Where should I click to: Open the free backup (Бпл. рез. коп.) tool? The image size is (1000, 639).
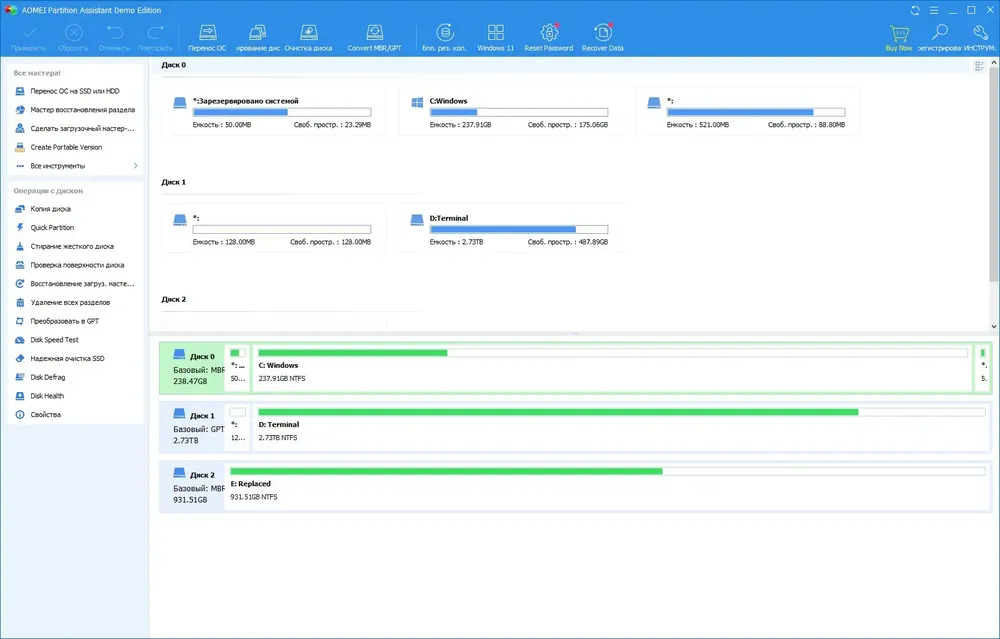click(445, 38)
